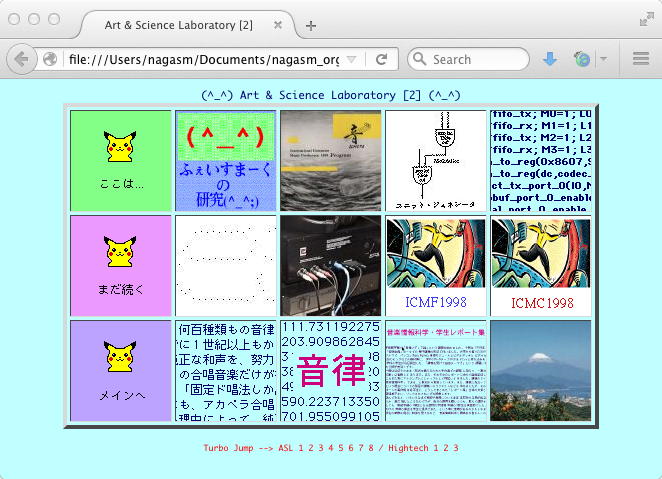Jump to ASL page 6 link

tap(351, 448)
